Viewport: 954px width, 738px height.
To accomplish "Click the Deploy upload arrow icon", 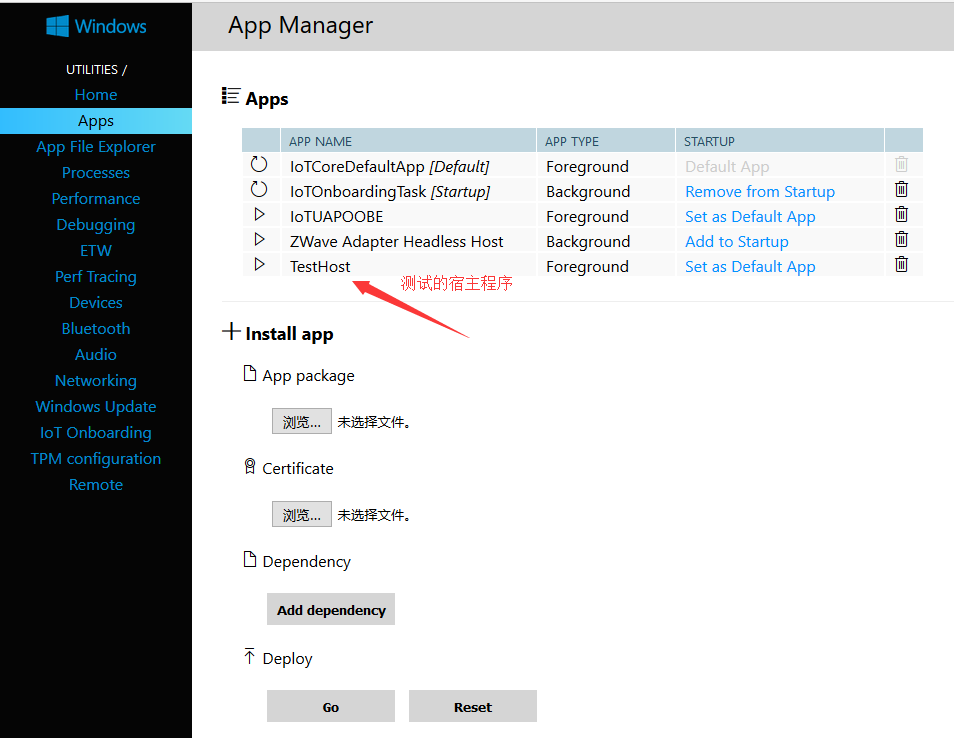I will click(x=249, y=656).
